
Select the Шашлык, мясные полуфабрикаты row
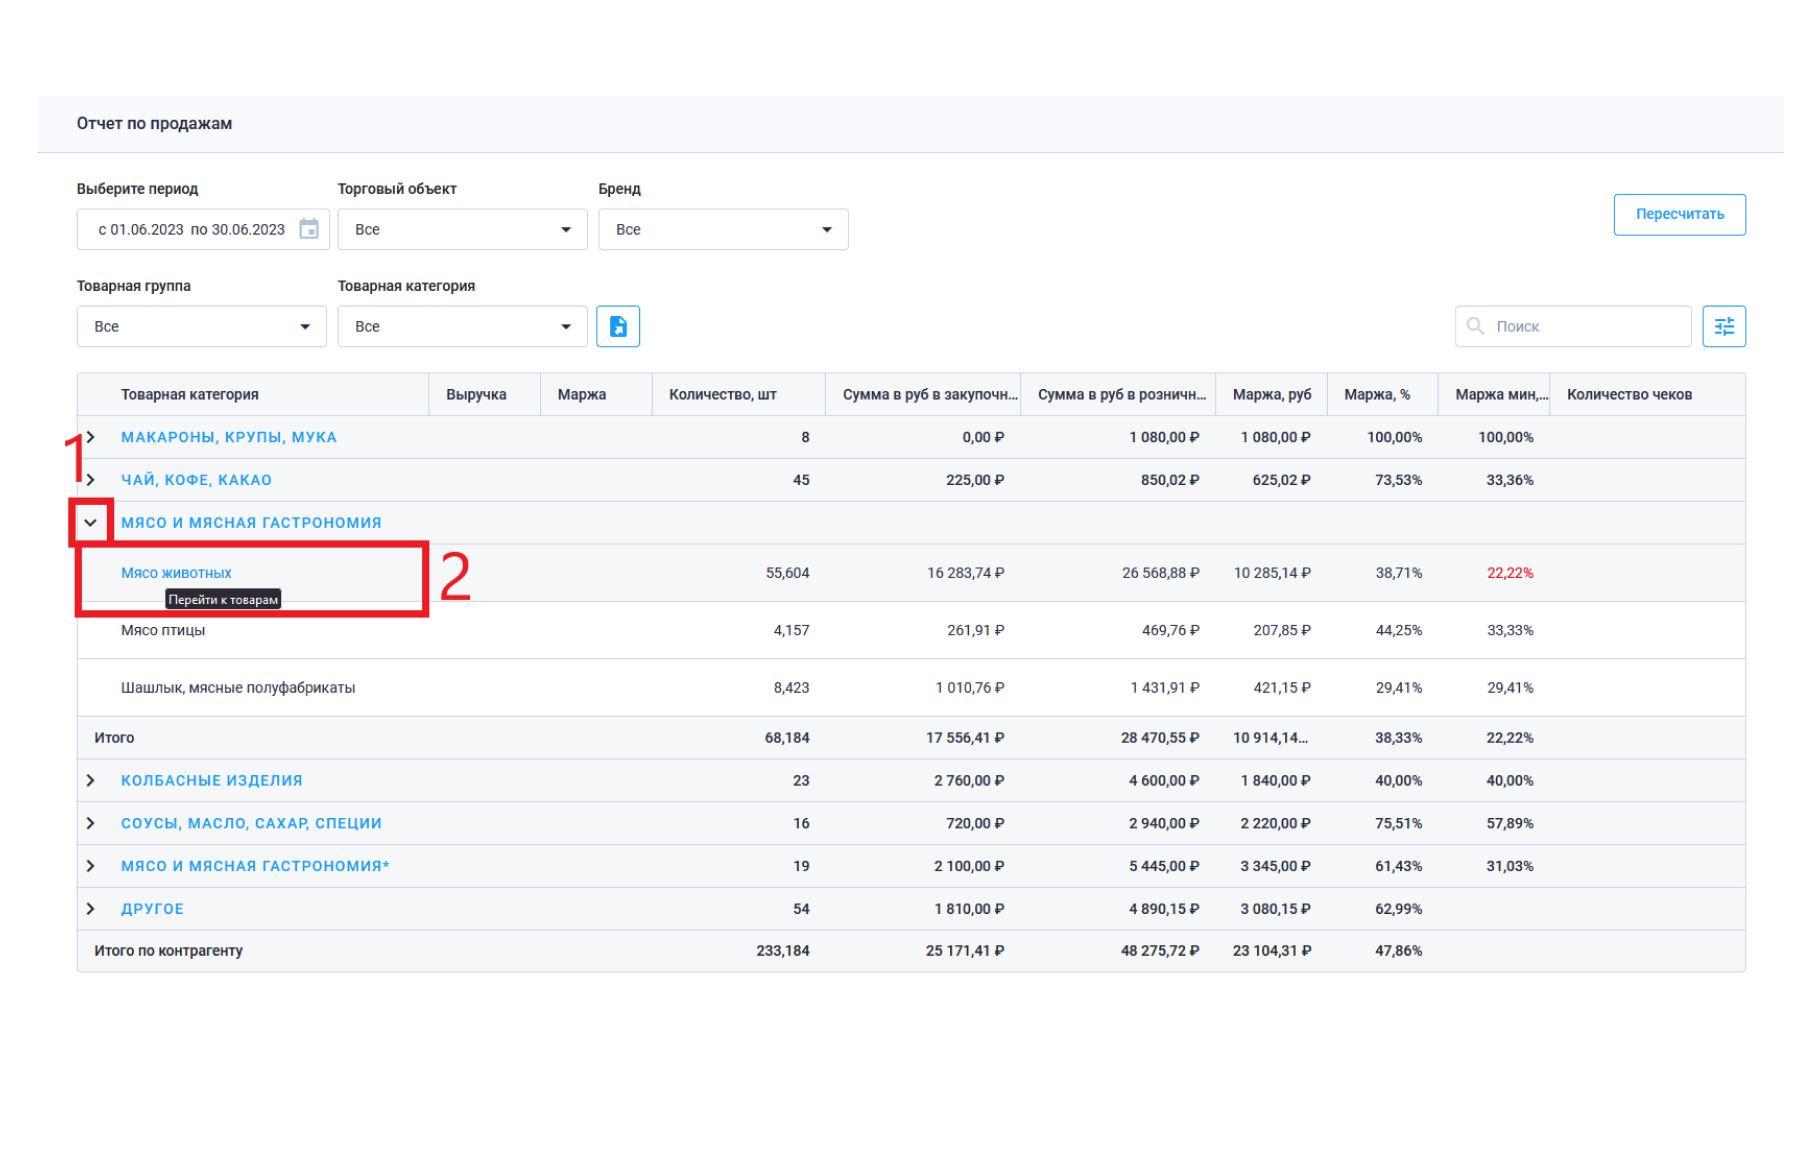pos(911,688)
